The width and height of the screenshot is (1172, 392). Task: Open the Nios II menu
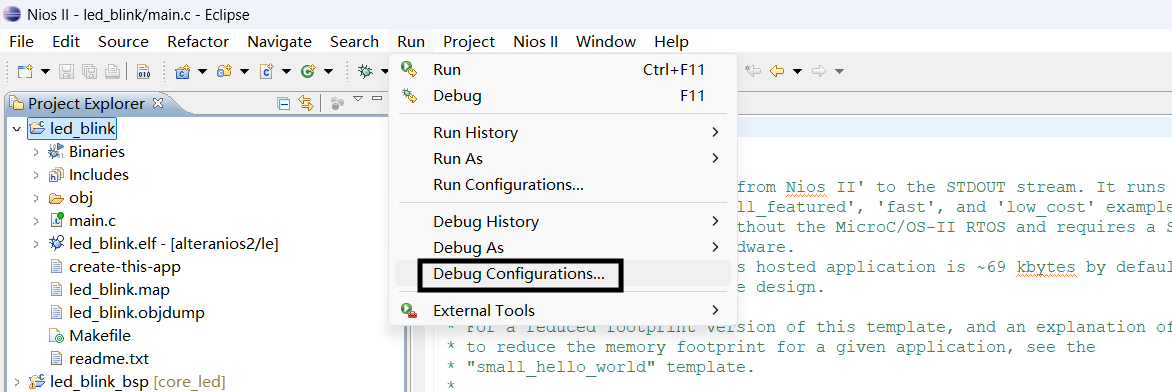click(x=535, y=42)
